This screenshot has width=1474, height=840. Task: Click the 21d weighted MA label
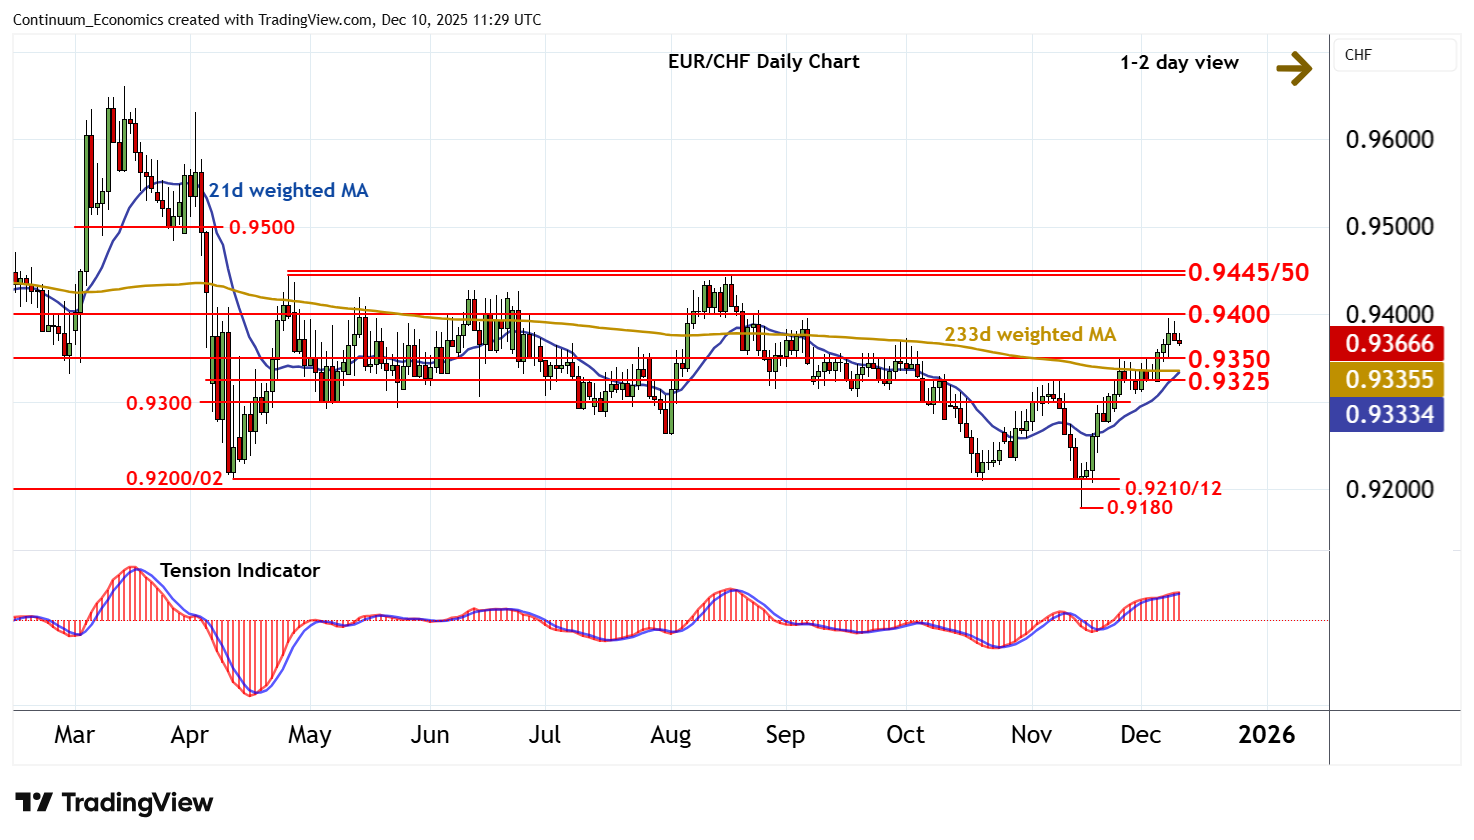(288, 191)
